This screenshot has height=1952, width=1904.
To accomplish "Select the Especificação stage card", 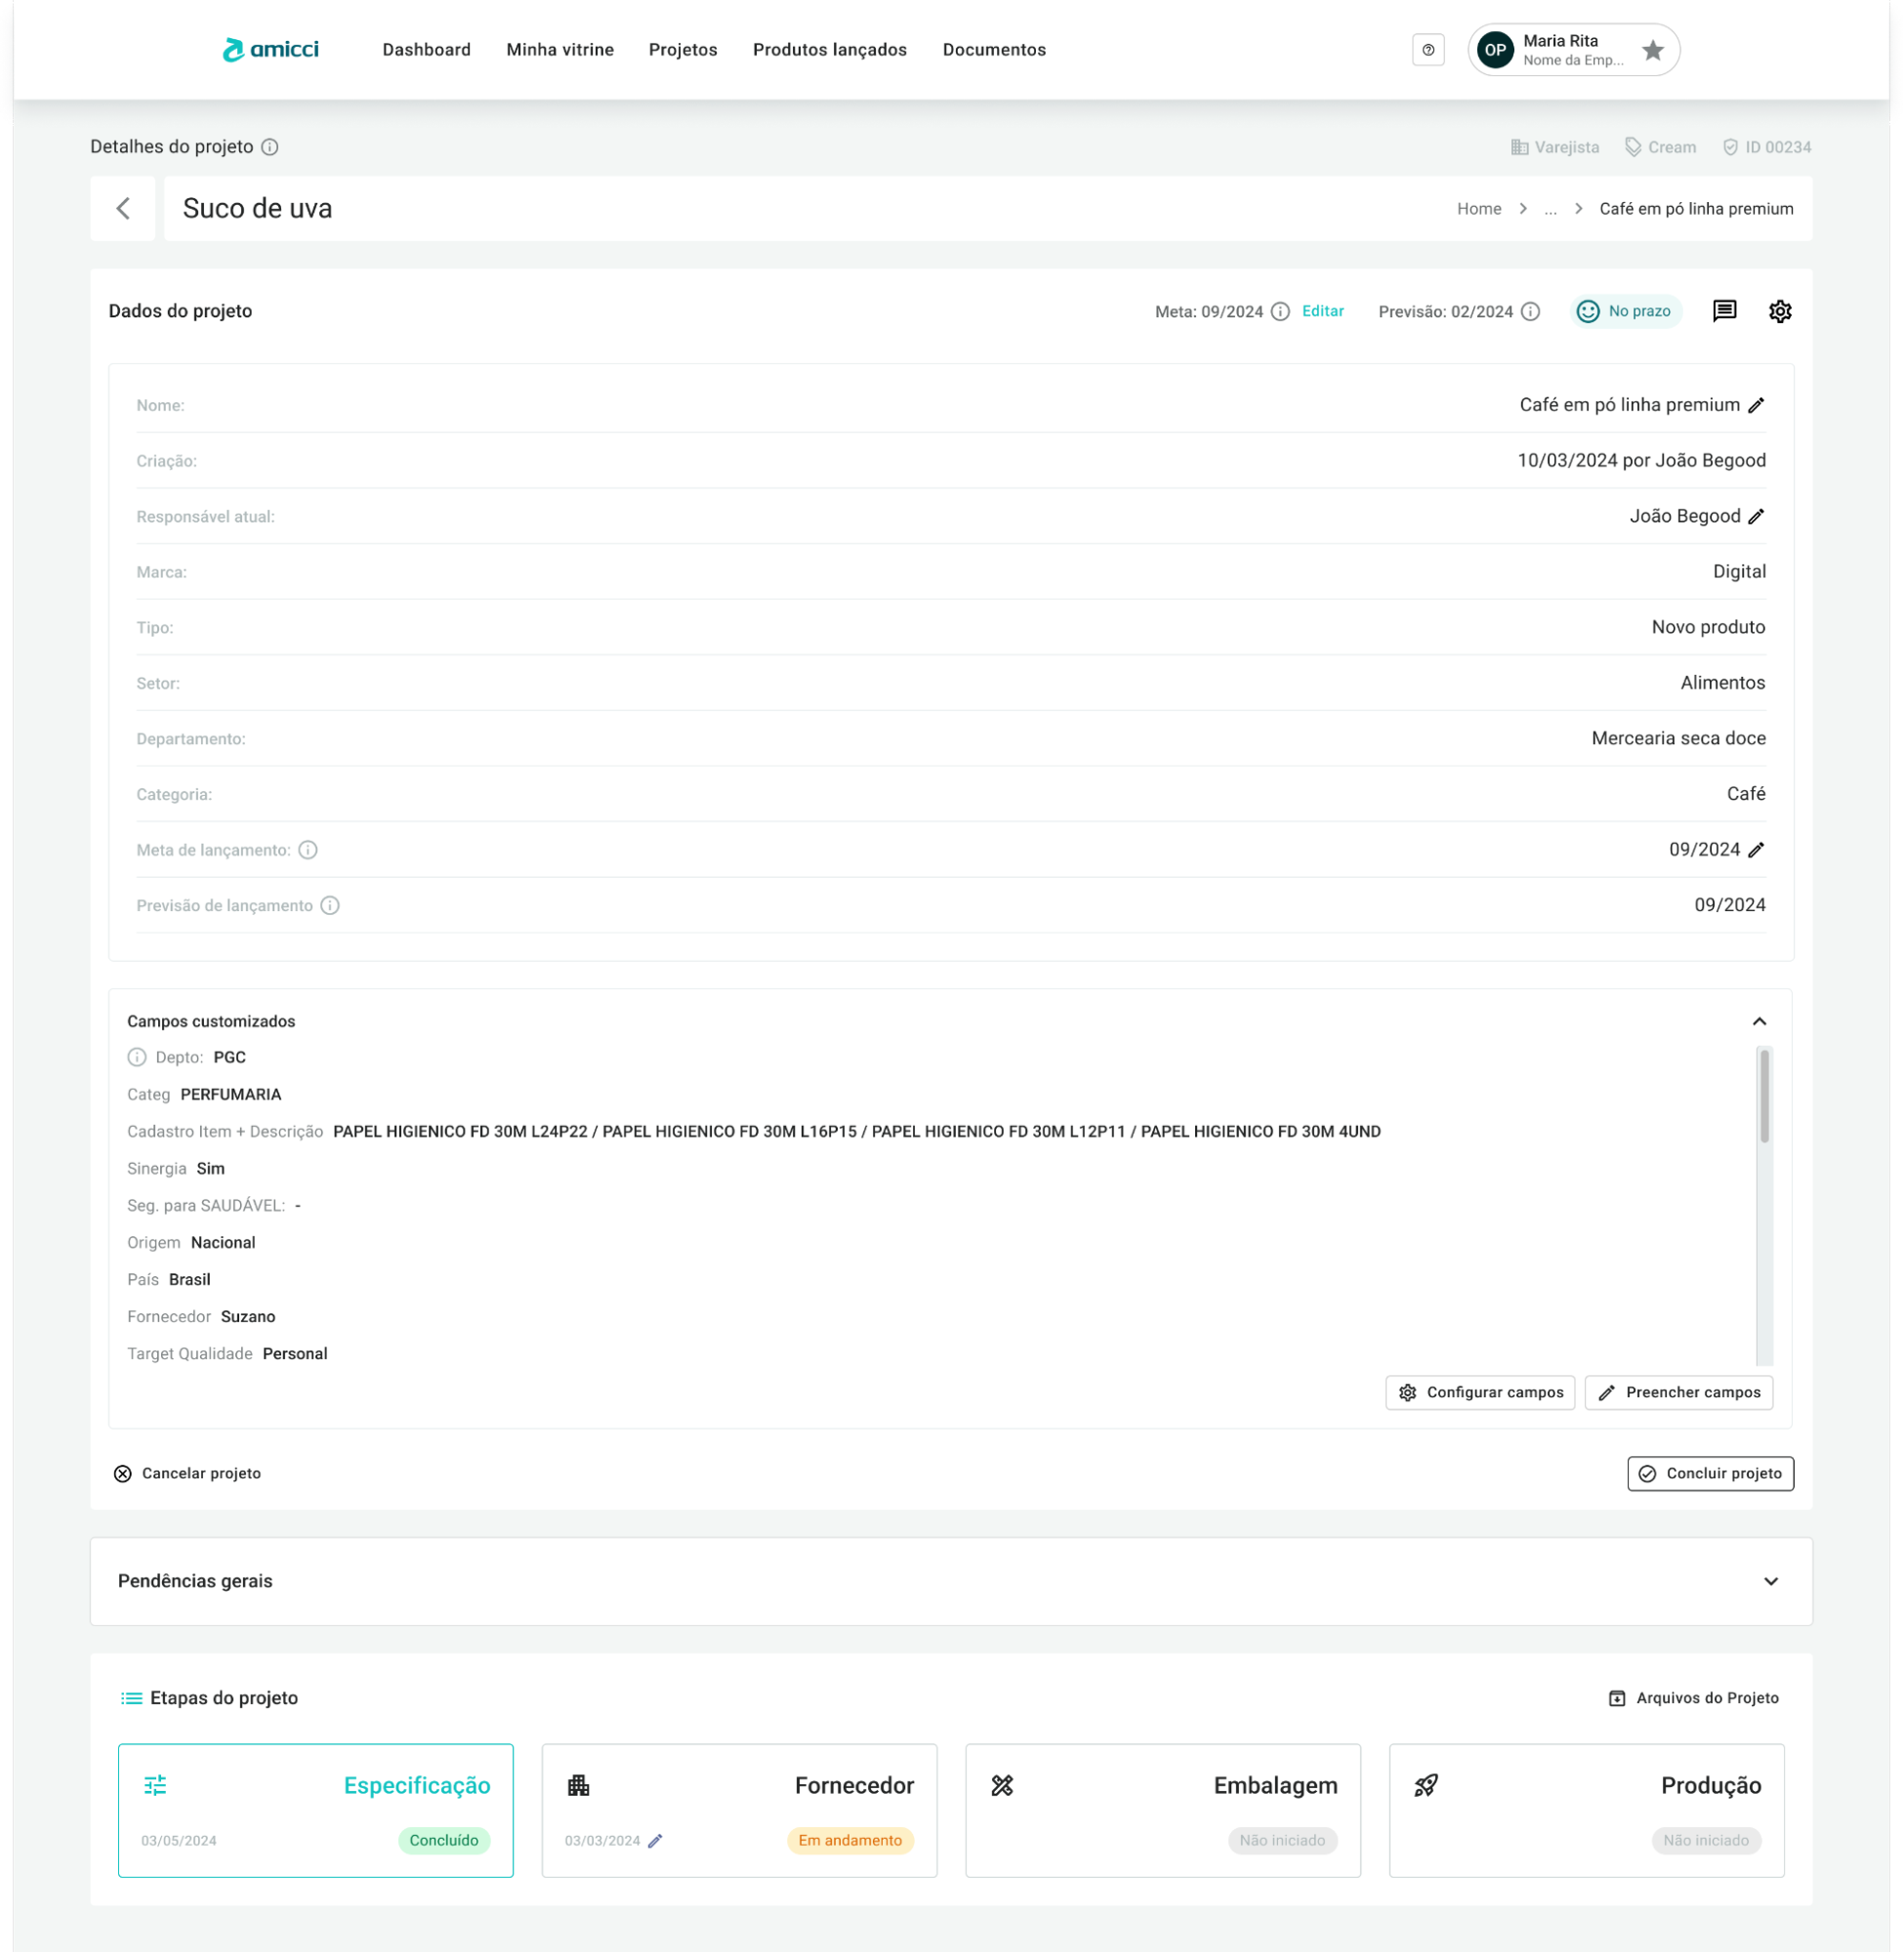I will coord(316,1810).
